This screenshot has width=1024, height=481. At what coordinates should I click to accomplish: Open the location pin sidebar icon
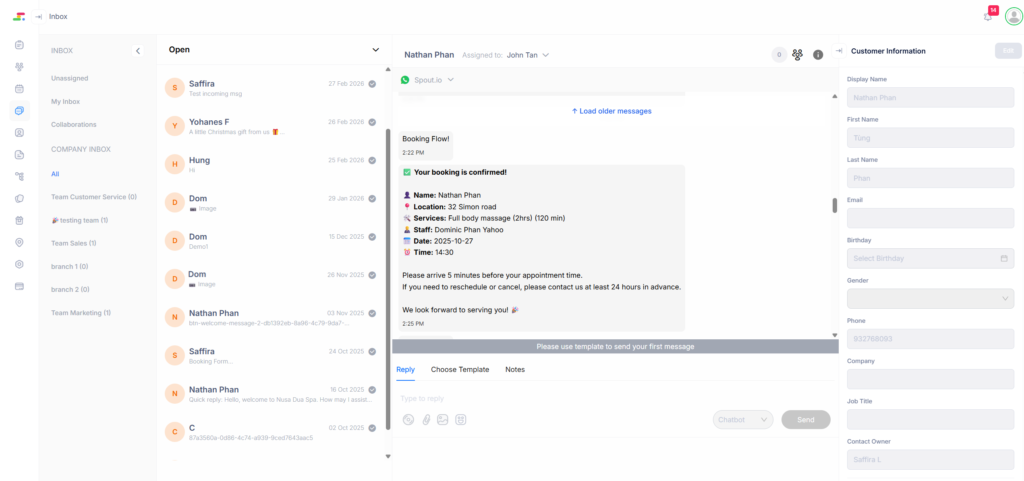point(19,242)
